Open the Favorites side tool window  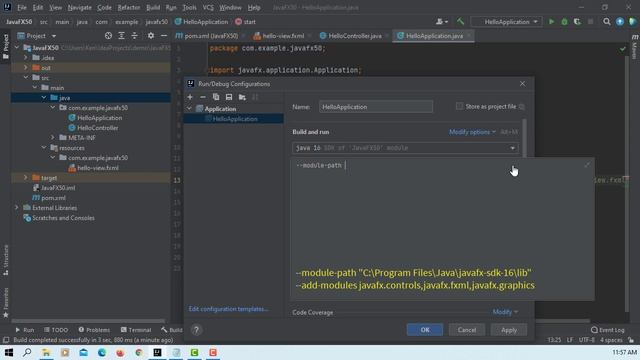coord(6,303)
